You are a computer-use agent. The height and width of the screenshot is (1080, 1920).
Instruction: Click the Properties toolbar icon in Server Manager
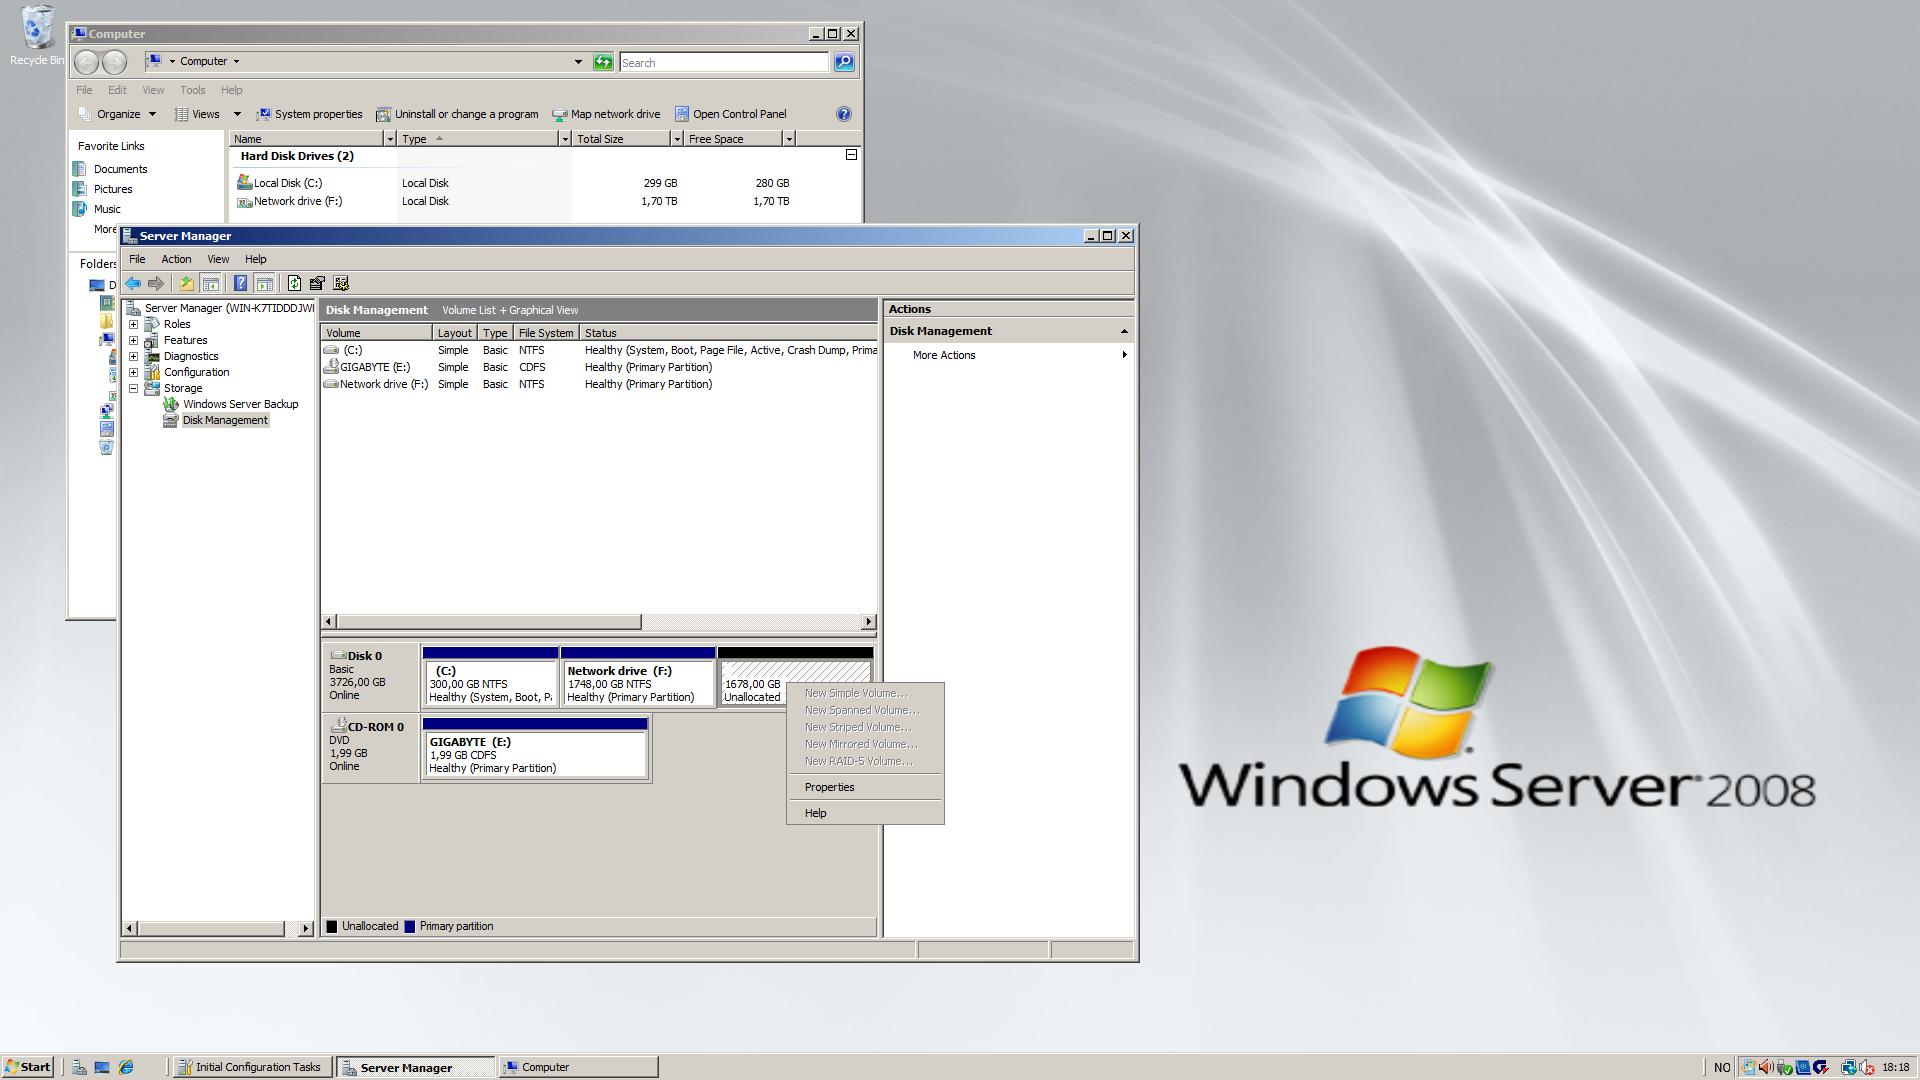point(317,283)
